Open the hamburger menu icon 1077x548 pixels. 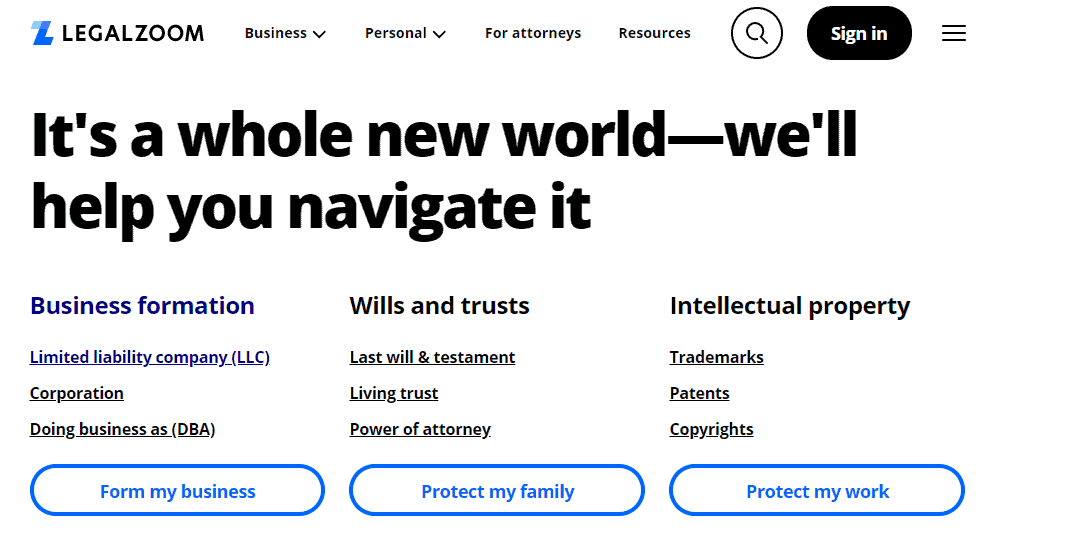(x=953, y=33)
